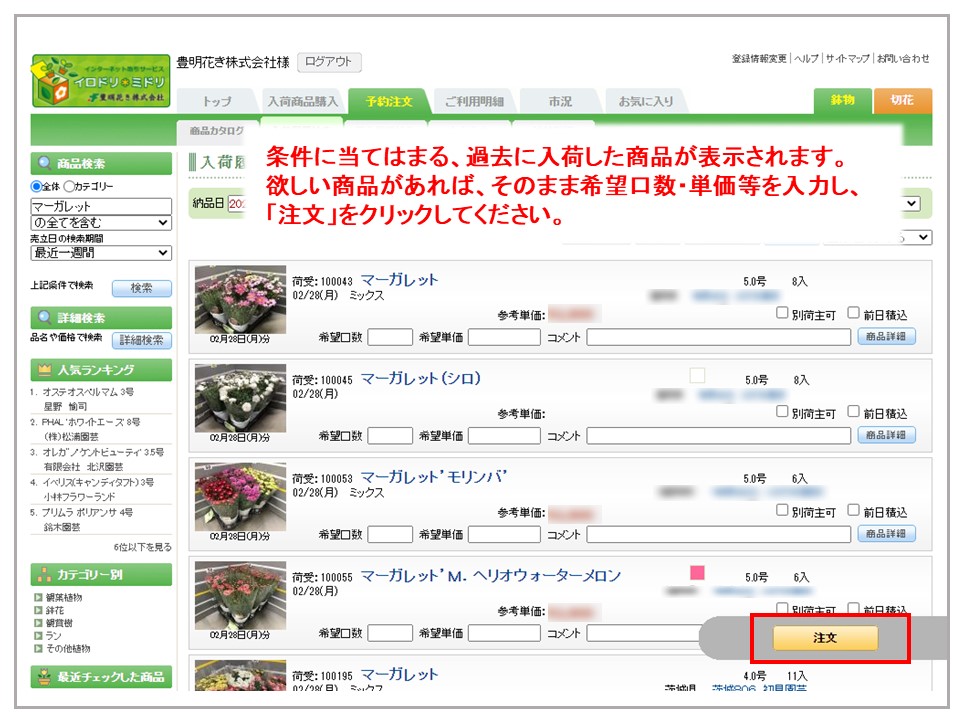Open the 最近一週間 search period dropdown
This screenshot has height=720, width=960.
click(101, 254)
